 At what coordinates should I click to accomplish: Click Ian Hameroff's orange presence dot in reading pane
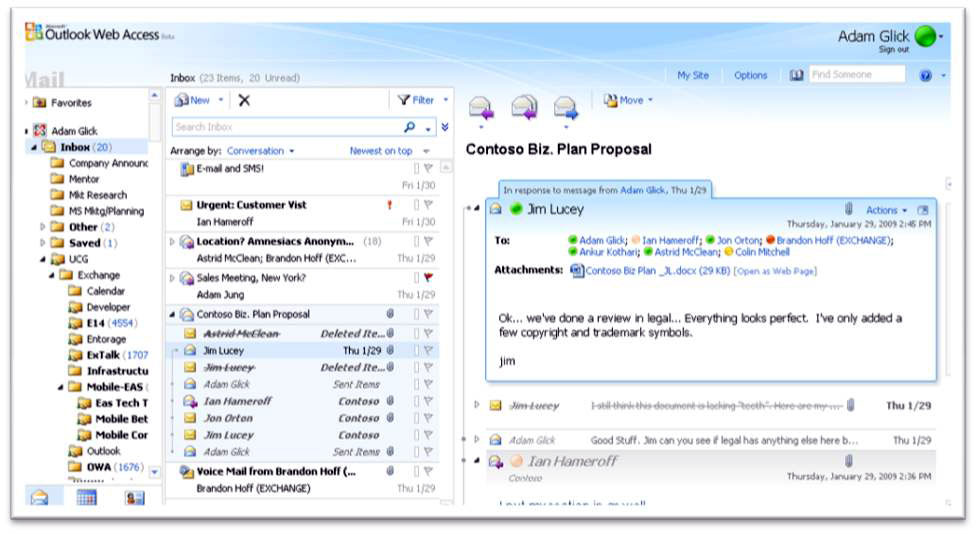point(516,460)
